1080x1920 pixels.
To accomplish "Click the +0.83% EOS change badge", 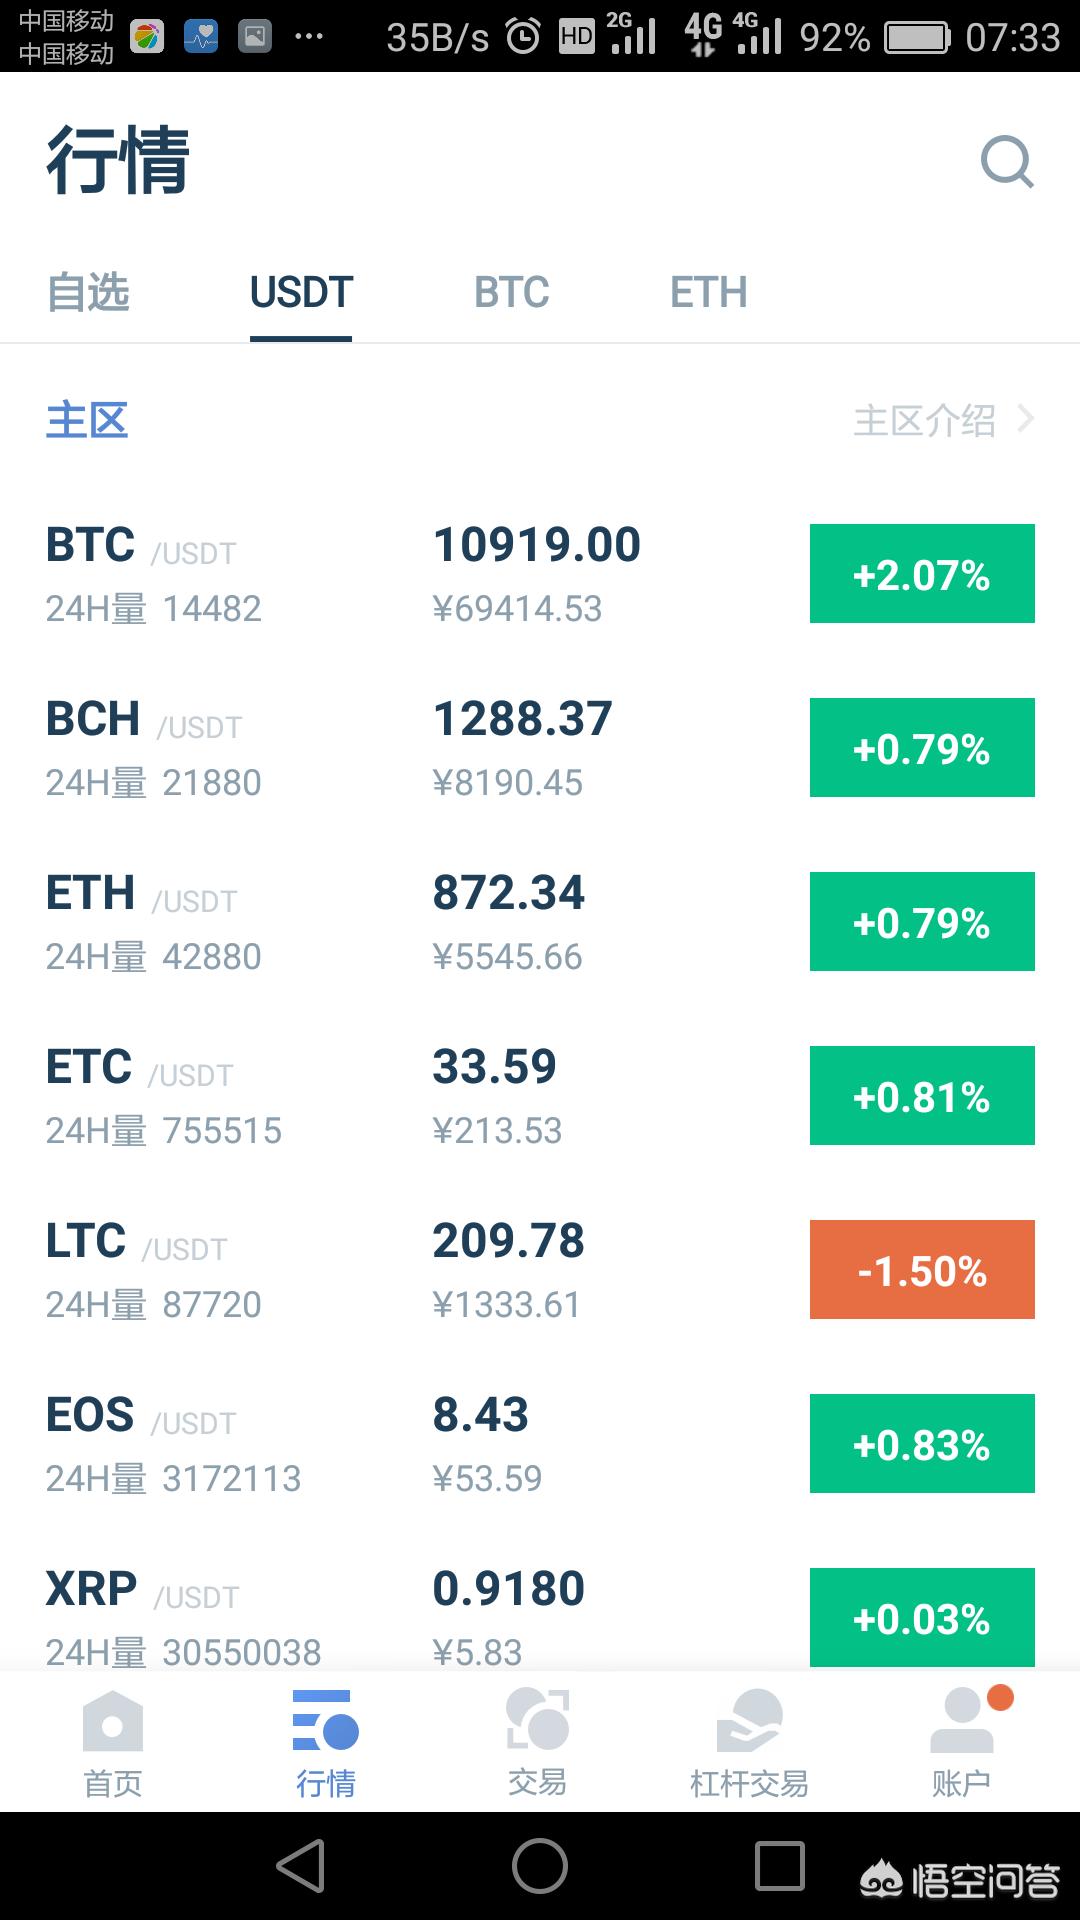I will coord(922,1444).
